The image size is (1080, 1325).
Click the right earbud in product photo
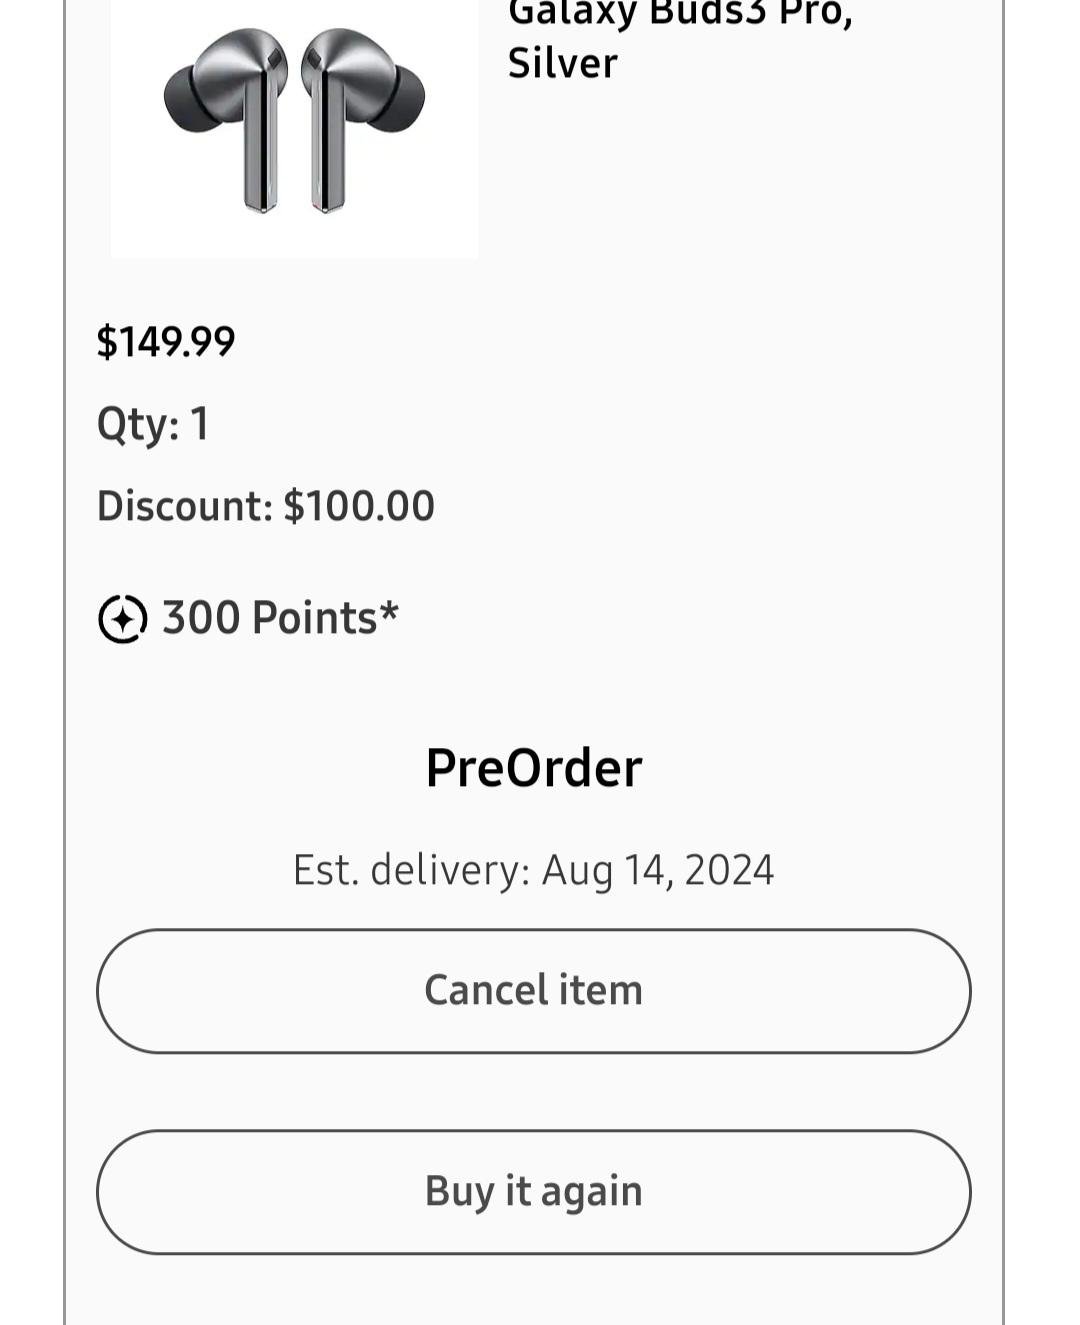362,120
